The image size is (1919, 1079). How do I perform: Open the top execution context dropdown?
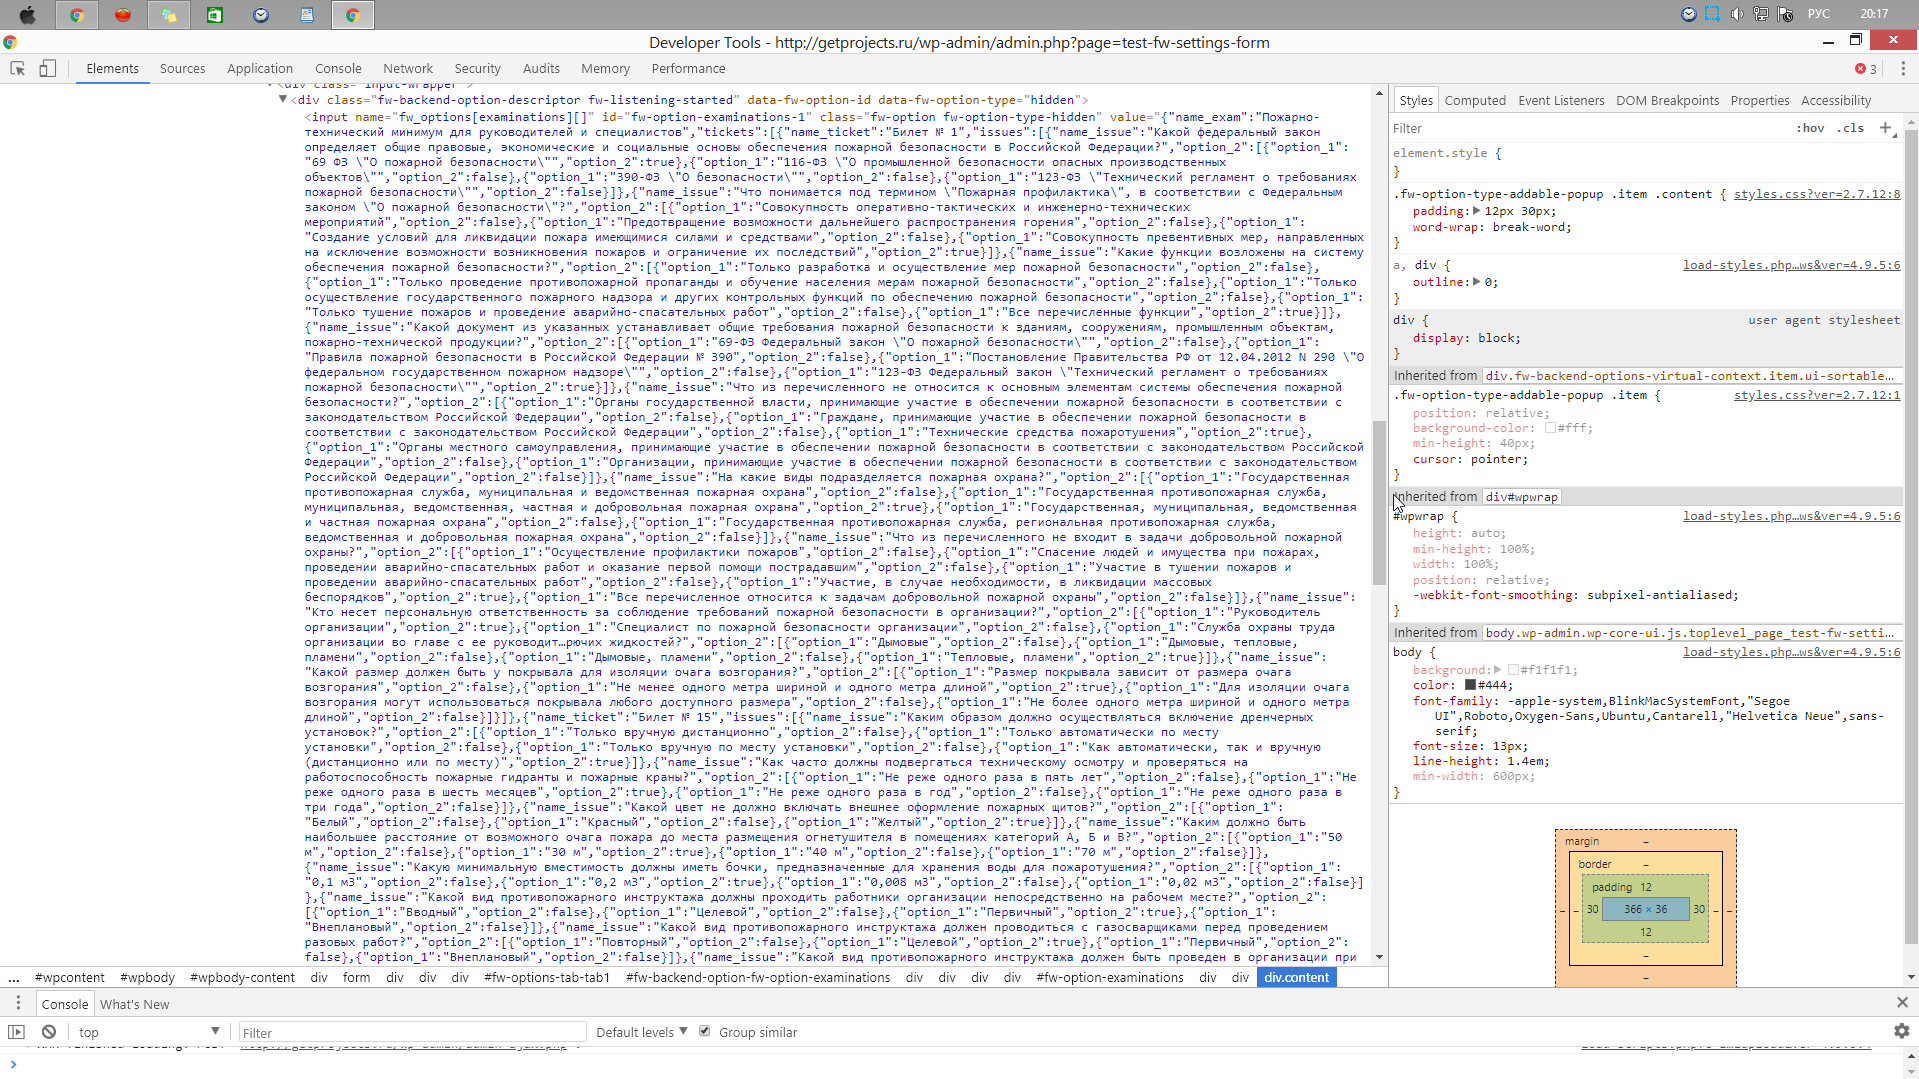(148, 1032)
